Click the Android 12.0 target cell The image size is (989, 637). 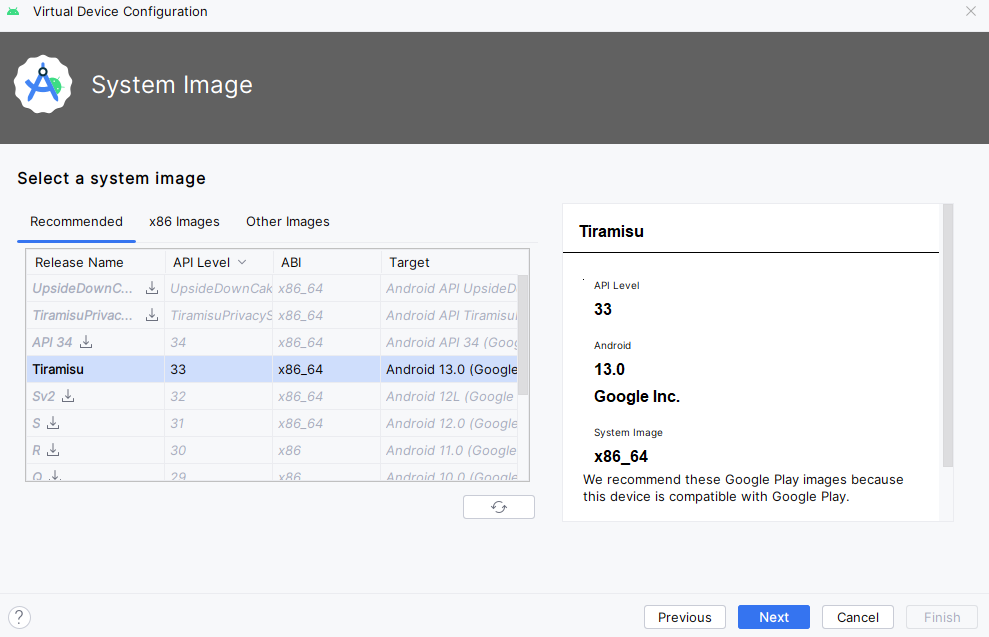pyautogui.click(x=450, y=423)
